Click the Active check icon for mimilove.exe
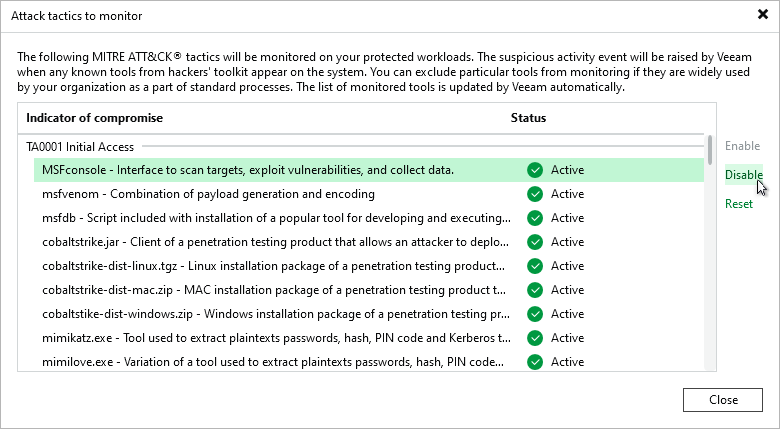The width and height of the screenshot is (780, 429). pyautogui.click(x=535, y=362)
